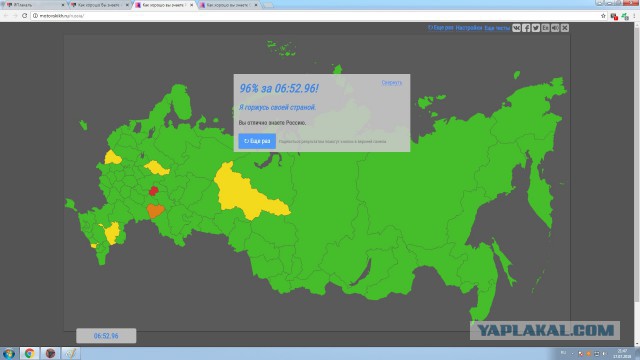This screenshot has height=360, width=640.
Task: Share result on VK
Action: click(516, 28)
